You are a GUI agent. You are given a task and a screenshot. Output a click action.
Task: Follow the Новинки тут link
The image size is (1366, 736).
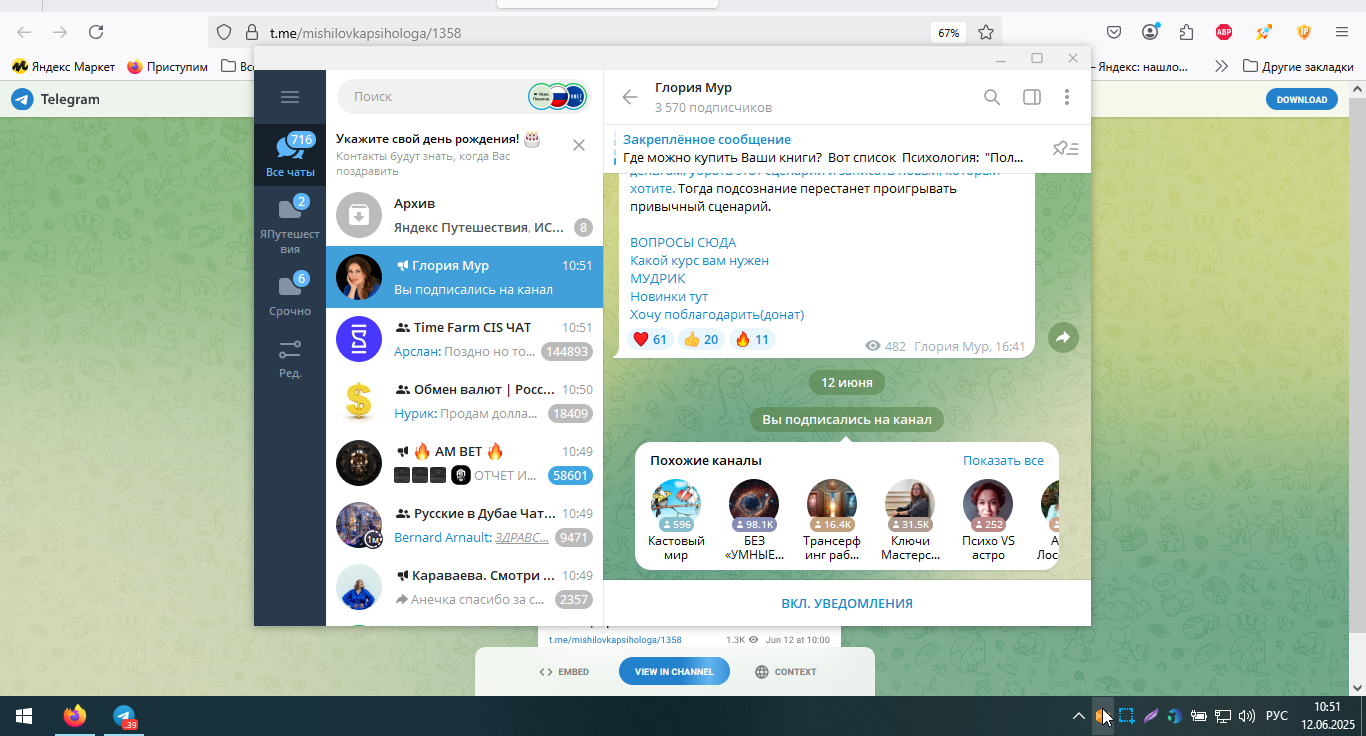pos(669,296)
